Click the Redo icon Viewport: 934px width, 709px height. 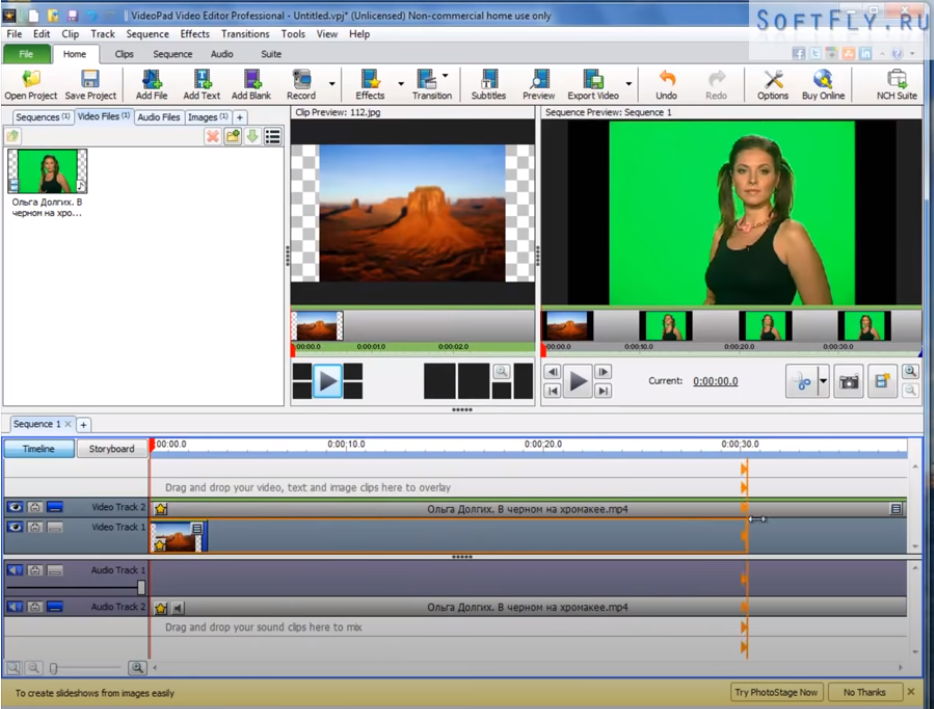(716, 85)
